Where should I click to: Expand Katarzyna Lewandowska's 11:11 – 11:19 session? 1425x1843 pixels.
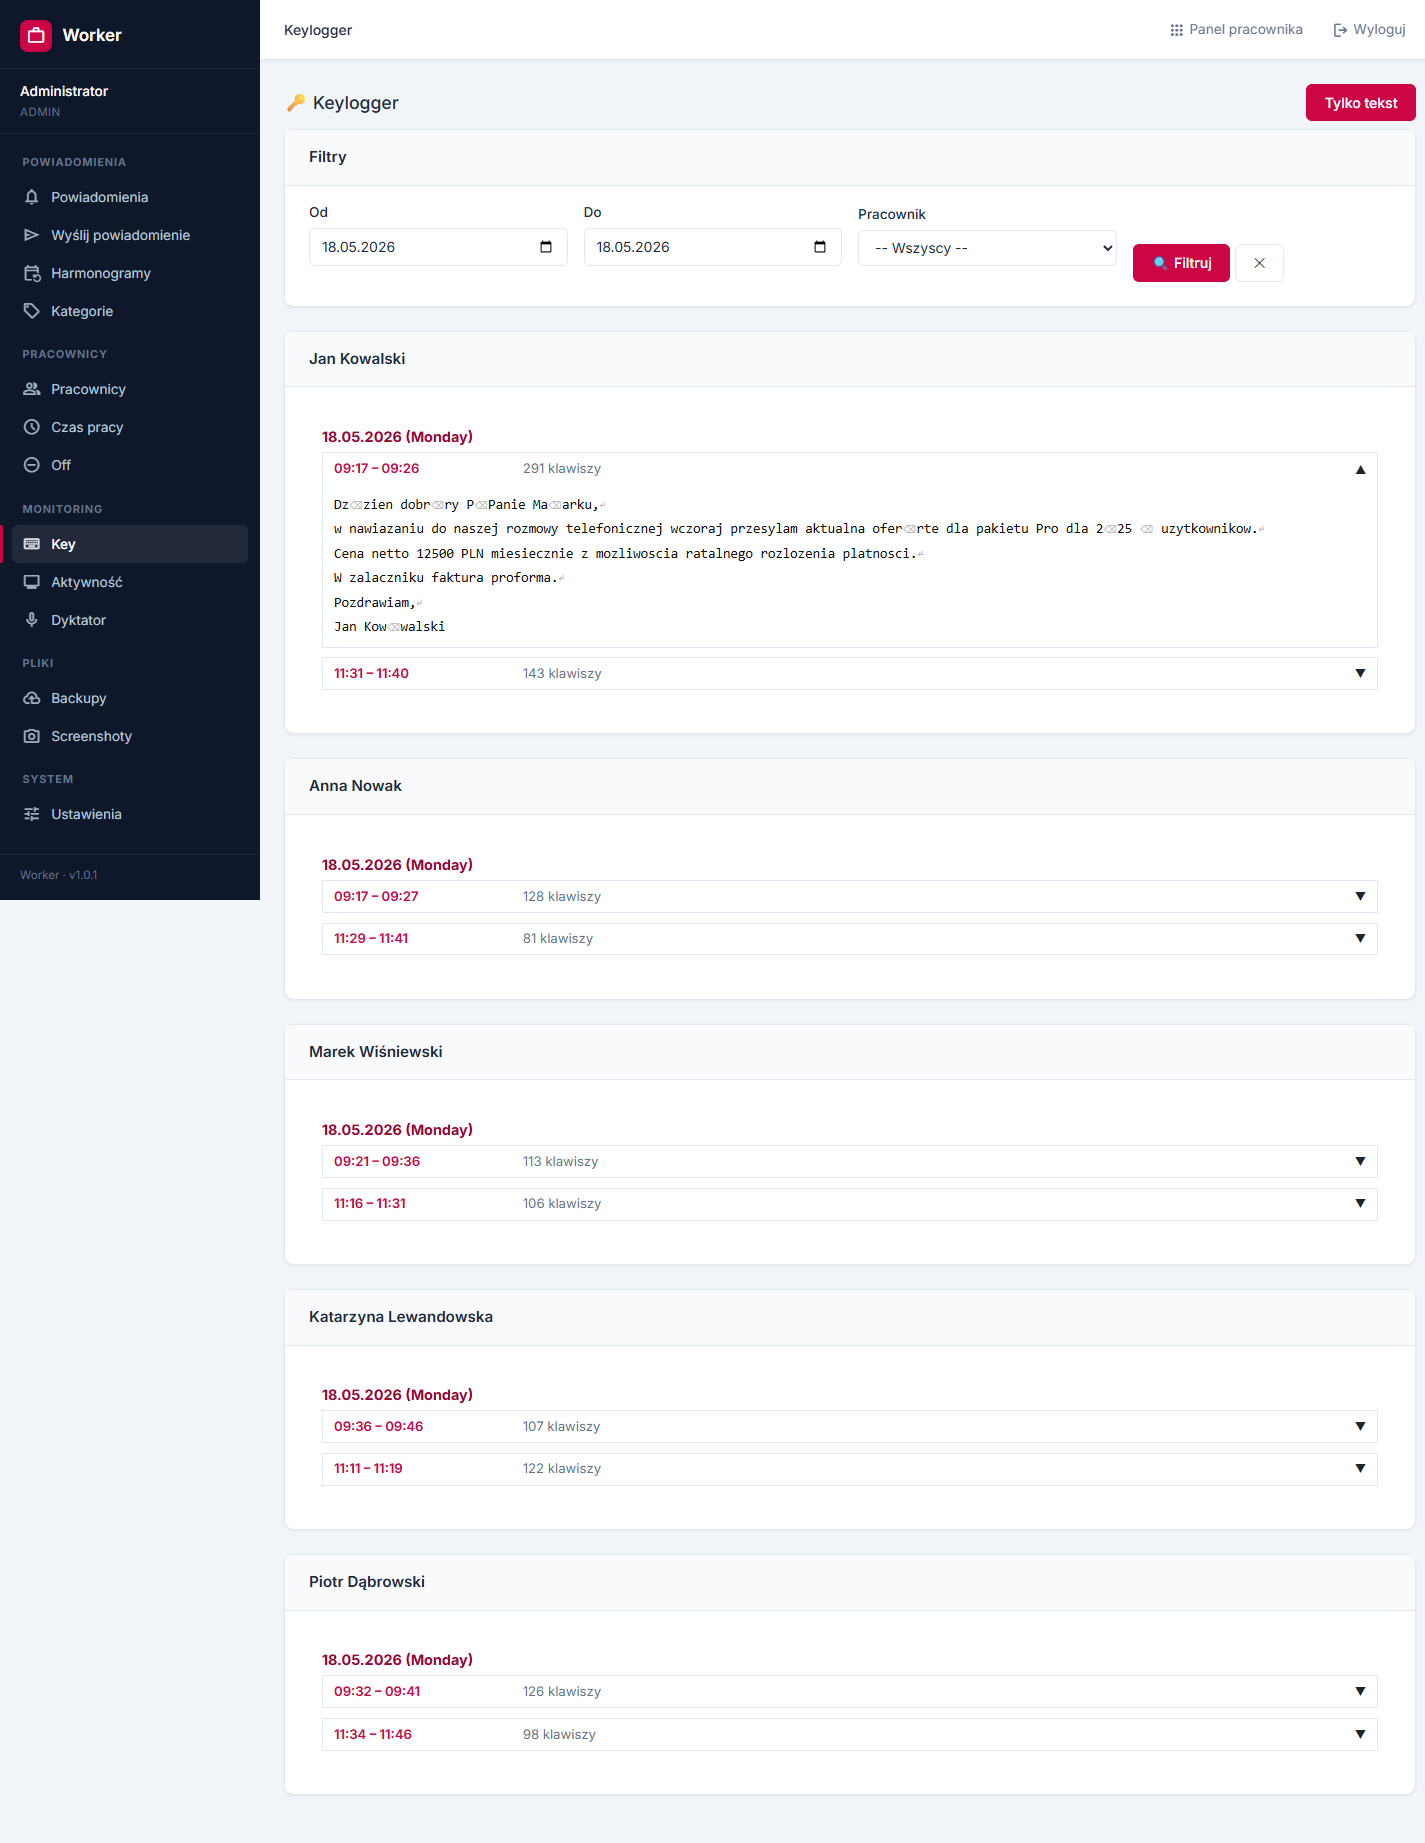(849, 1469)
